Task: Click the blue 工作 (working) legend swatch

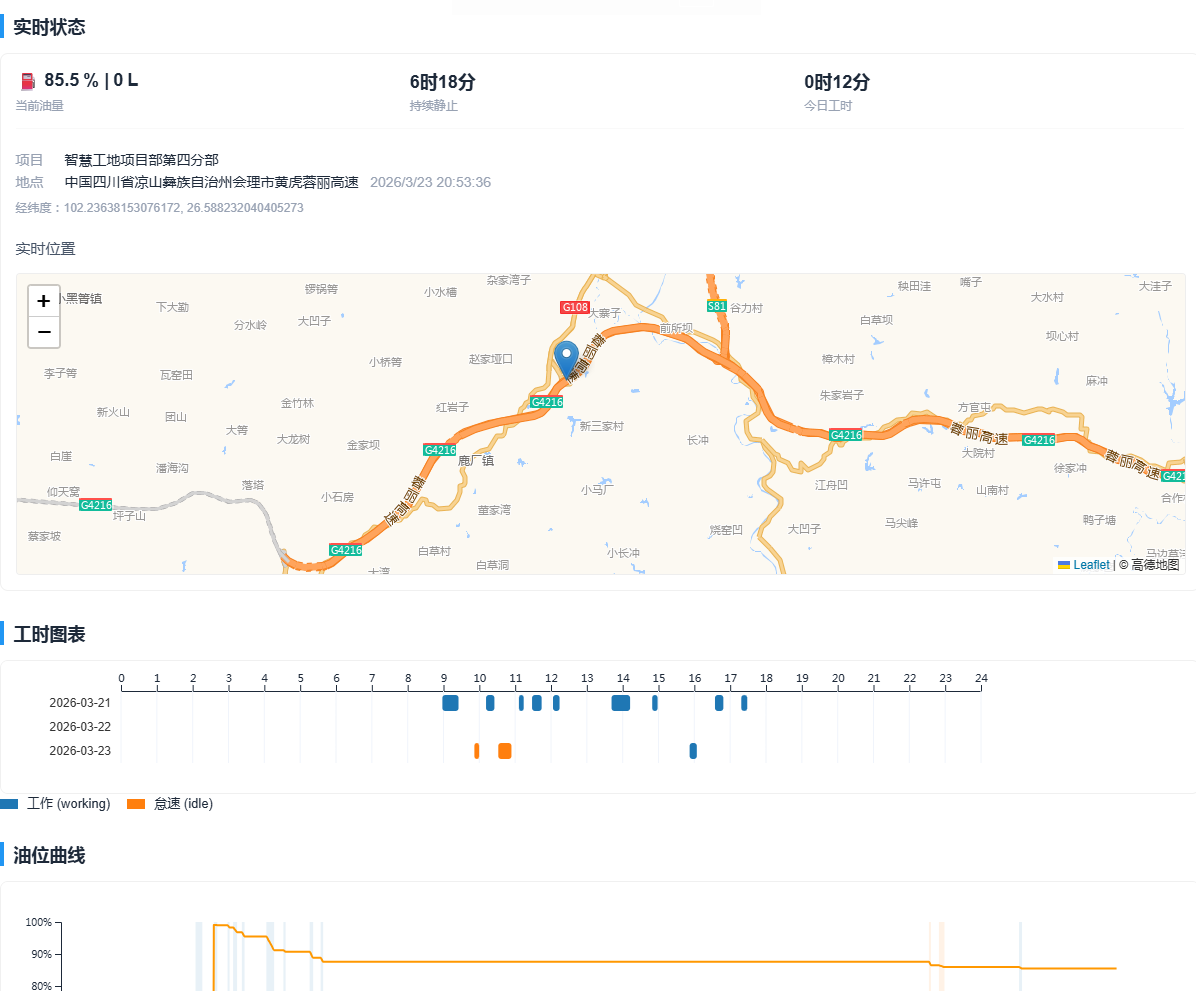Action: (11, 803)
